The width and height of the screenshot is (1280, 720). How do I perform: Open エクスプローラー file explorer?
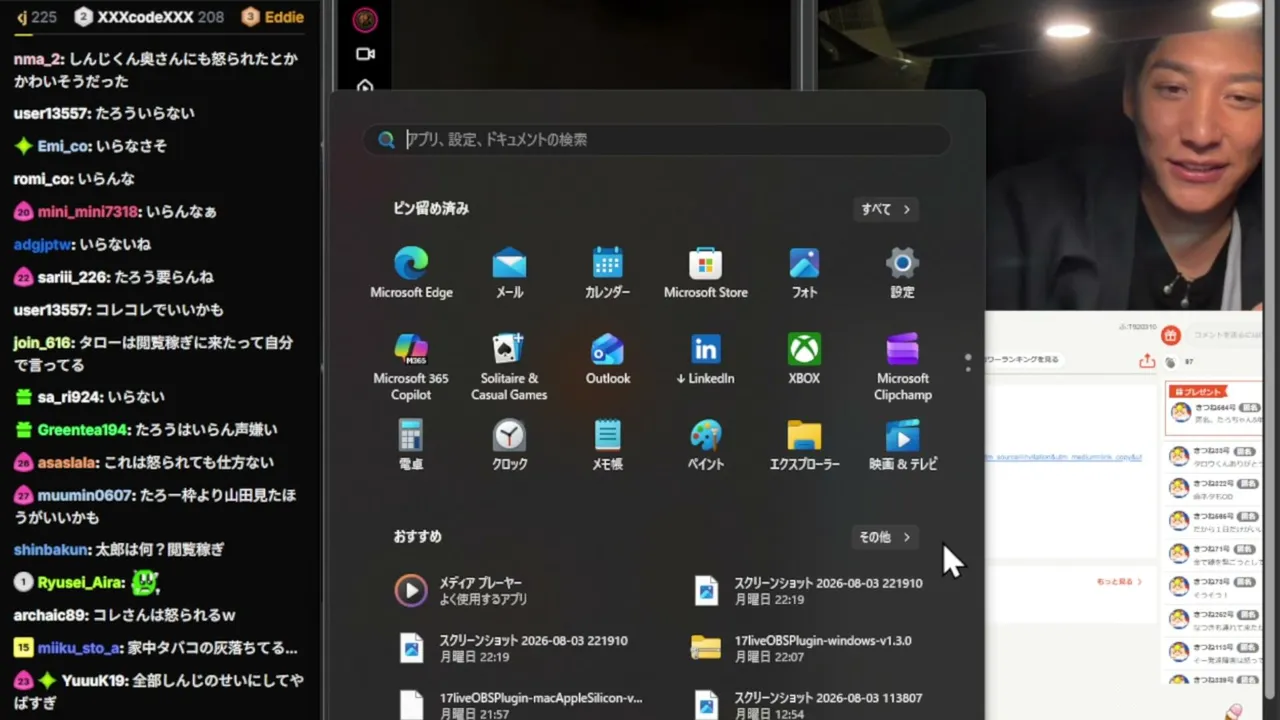804,444
